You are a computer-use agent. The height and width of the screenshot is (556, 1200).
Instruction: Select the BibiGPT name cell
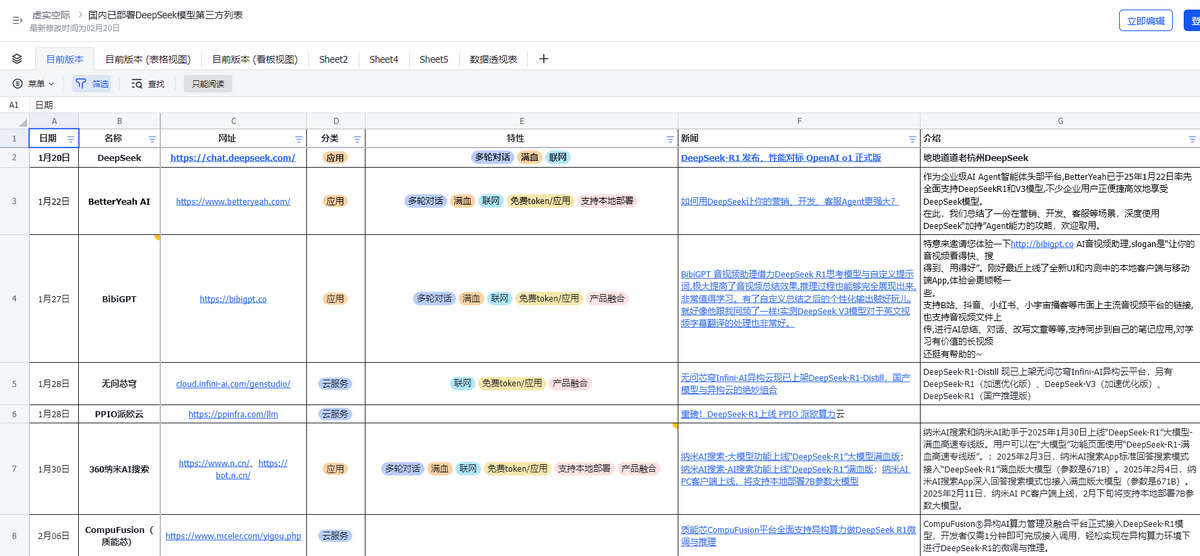pyautogui.click(x=119, y=298)
